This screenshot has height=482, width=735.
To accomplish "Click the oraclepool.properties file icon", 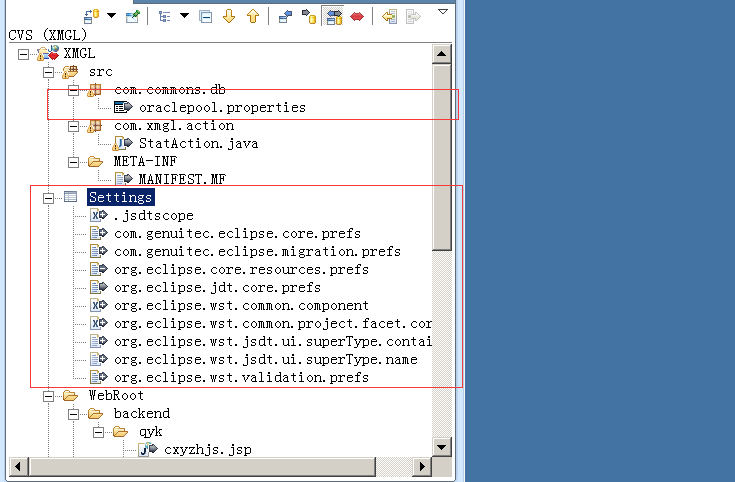I will 123,107.
